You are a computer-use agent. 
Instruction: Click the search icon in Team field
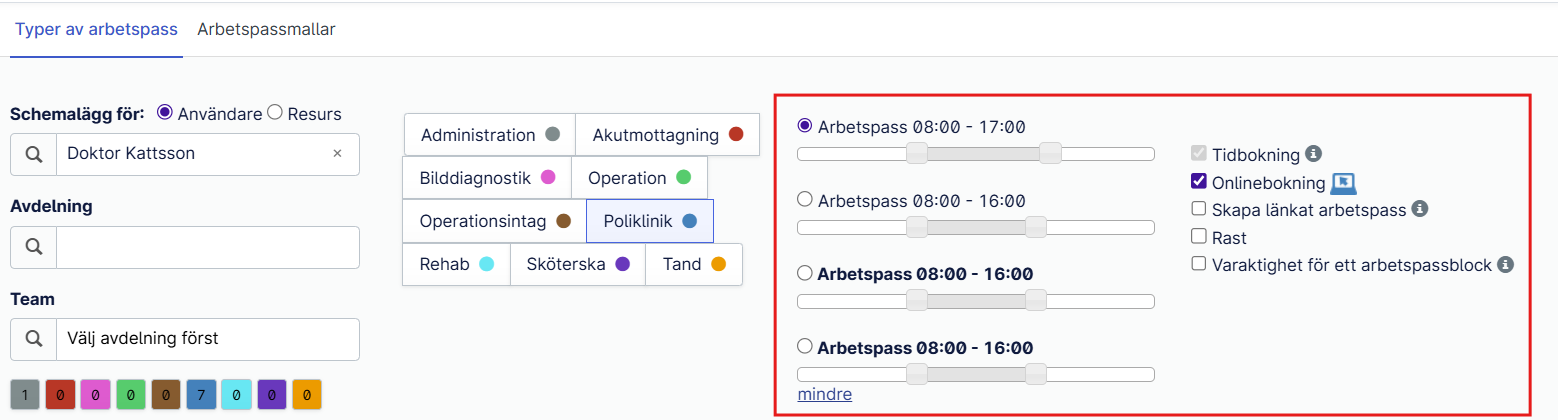pyautogui.click(x=33, y=339)
